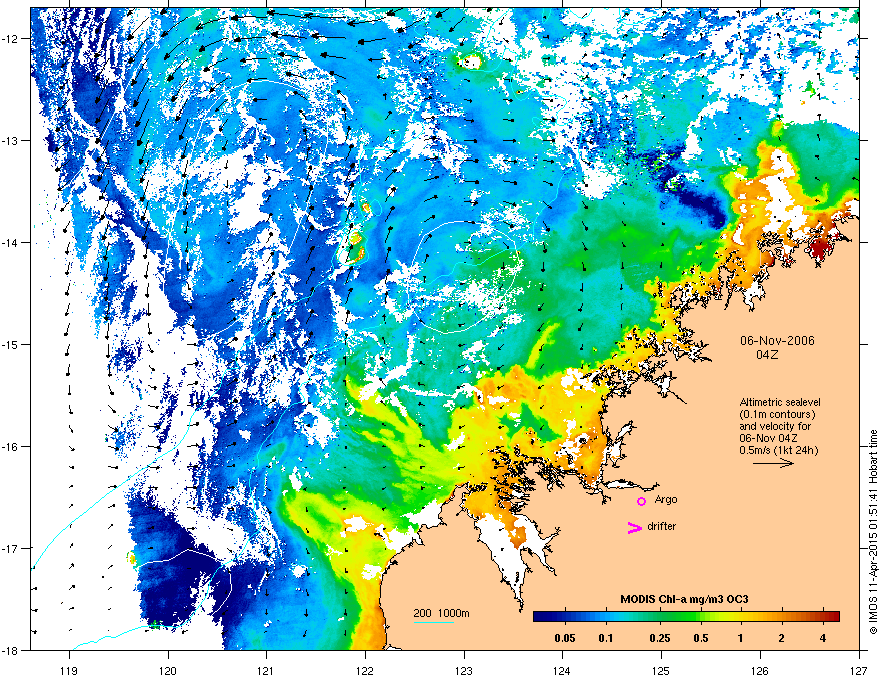Click the '(0.1m contours)' caption line

point(777,414)
